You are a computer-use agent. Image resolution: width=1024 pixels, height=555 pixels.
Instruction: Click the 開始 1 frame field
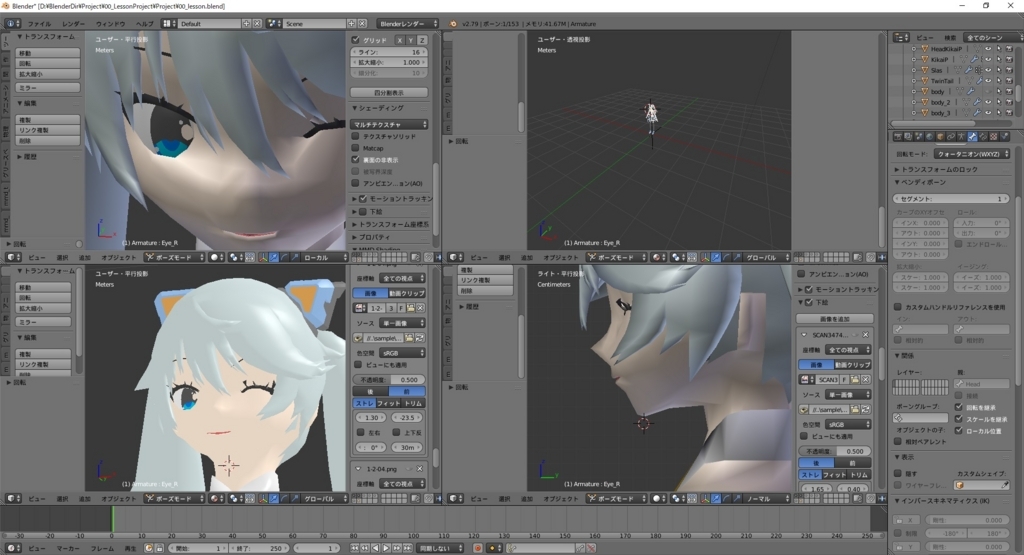point(197,548)
